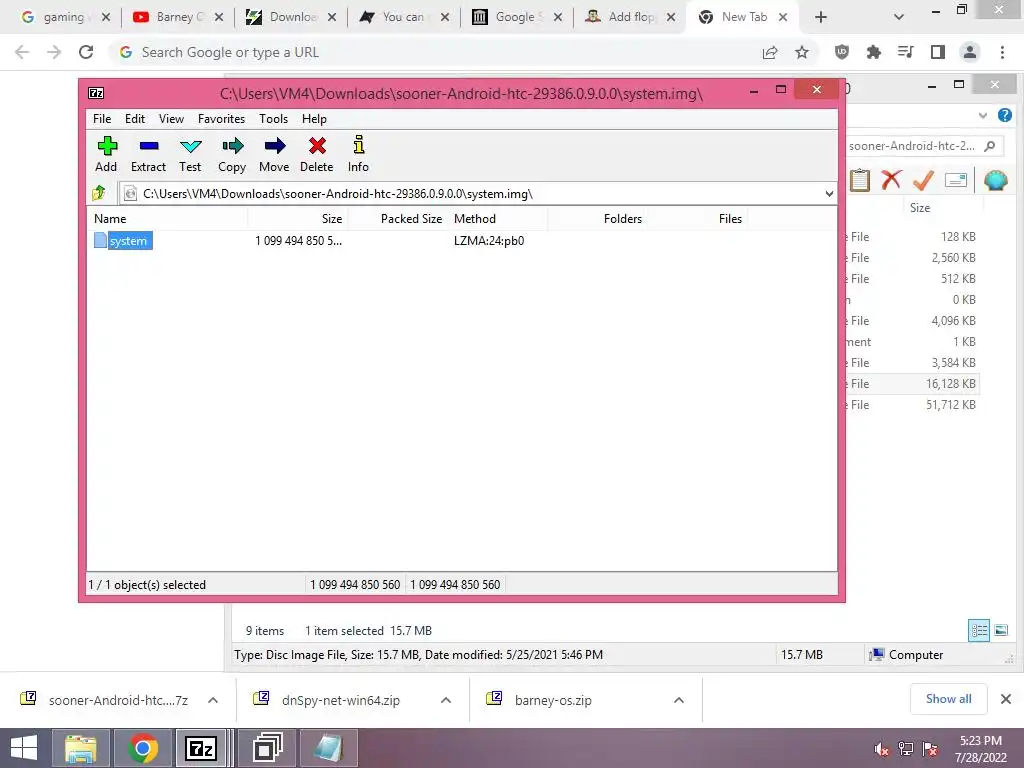Open Chrome Extensions puzzle icon
This screenshot has height=768, width=1024.
(874, 52)
